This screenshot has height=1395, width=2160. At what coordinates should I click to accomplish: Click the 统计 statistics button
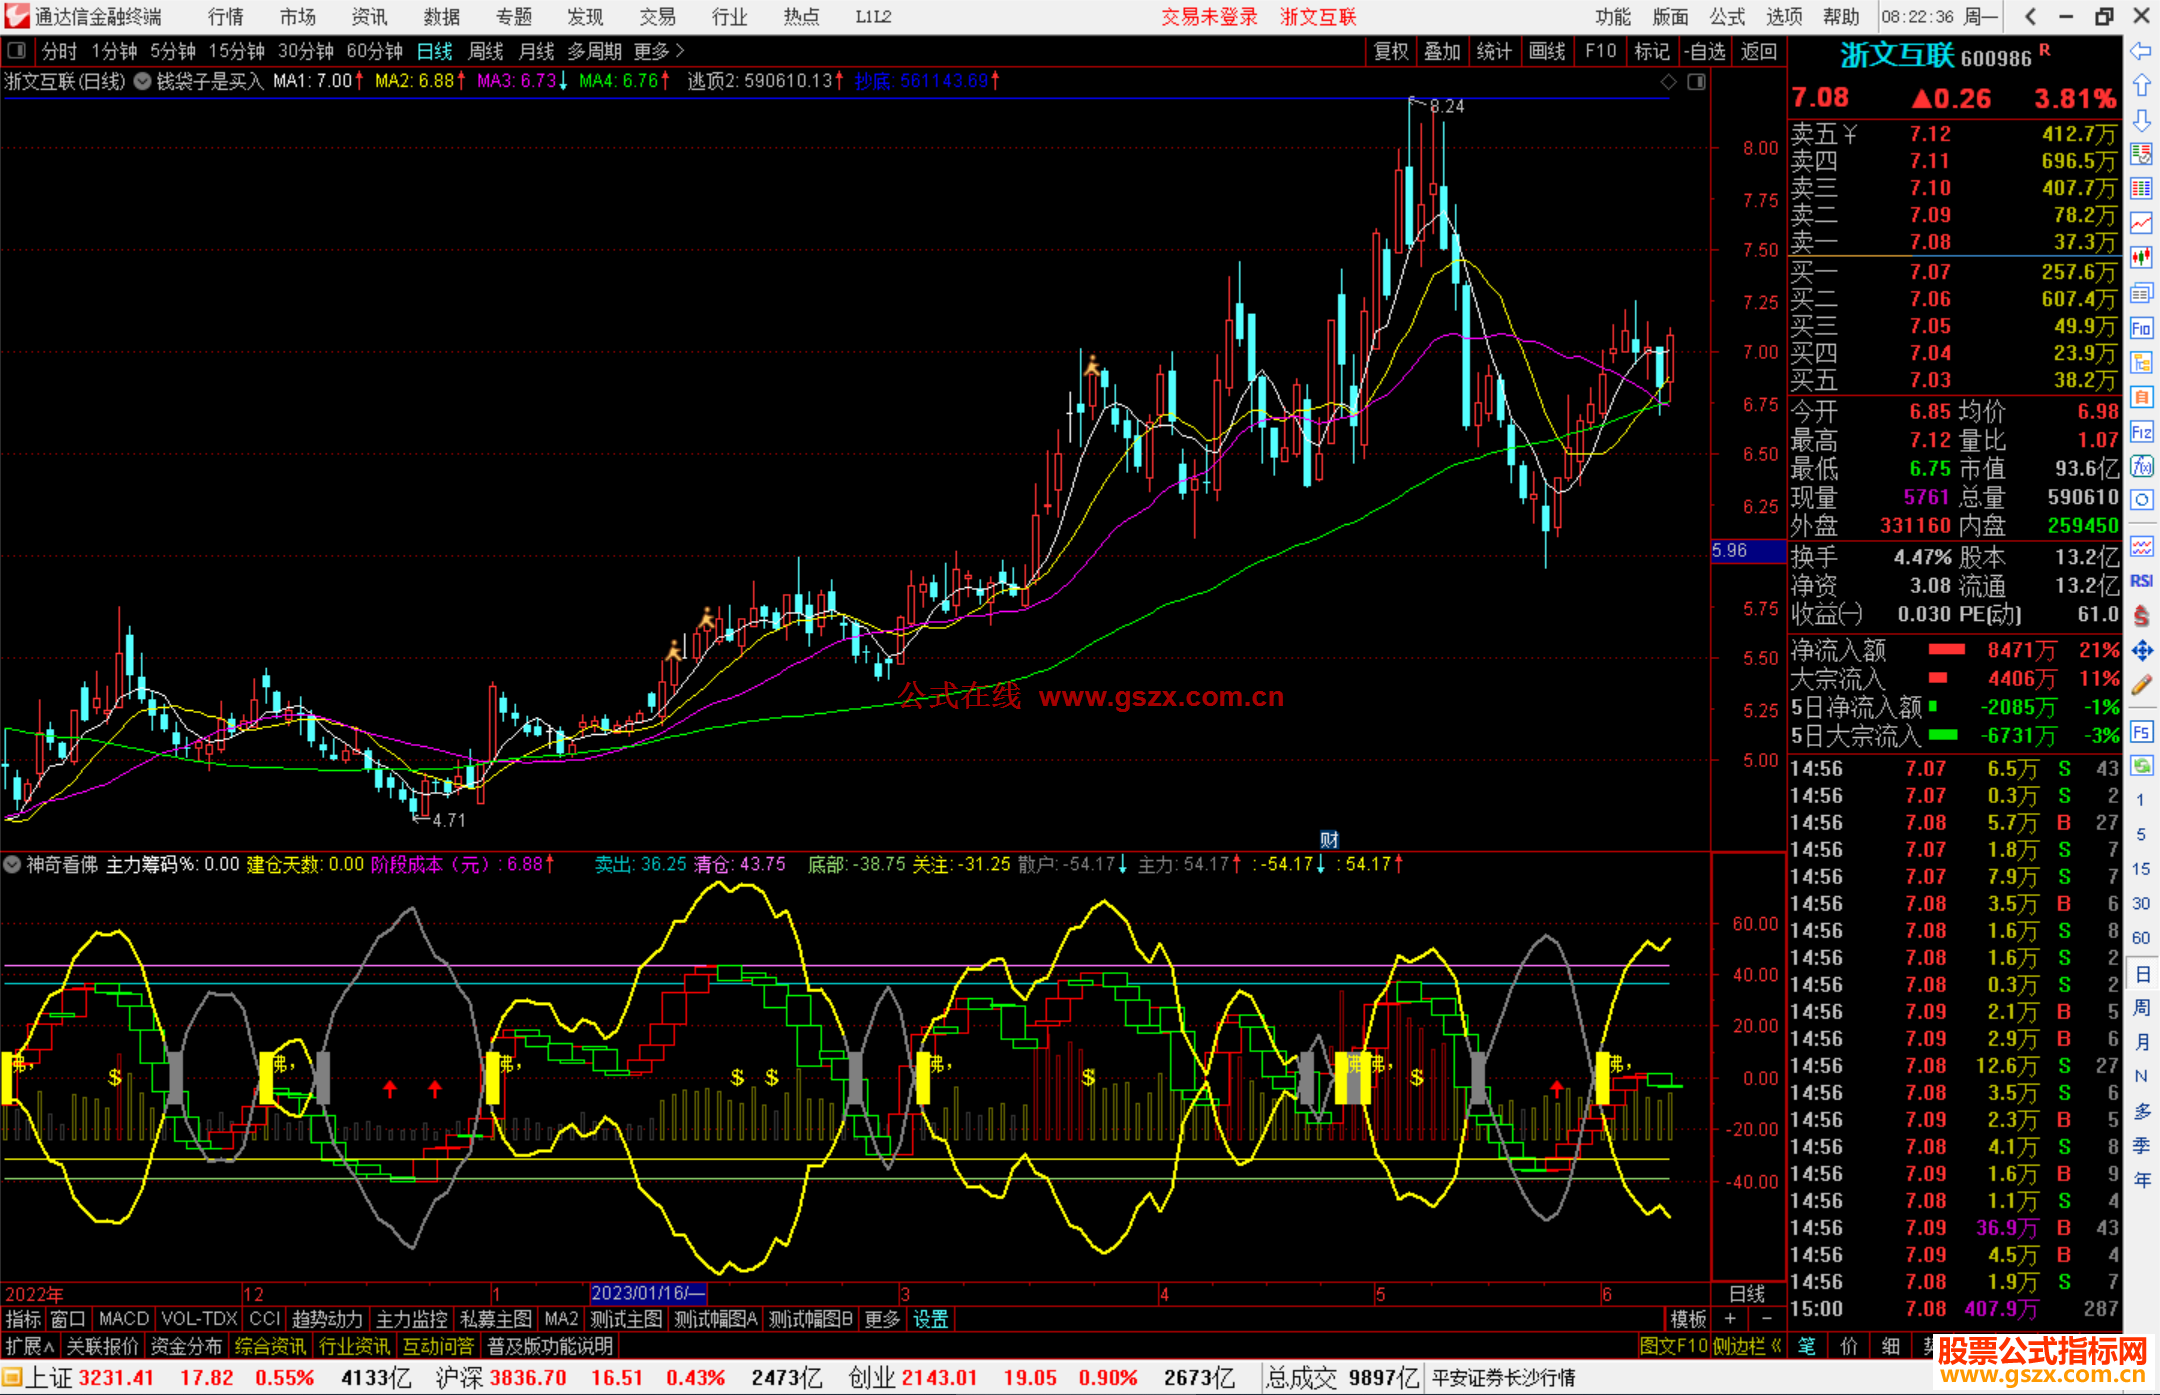[x=1494, y=51]
